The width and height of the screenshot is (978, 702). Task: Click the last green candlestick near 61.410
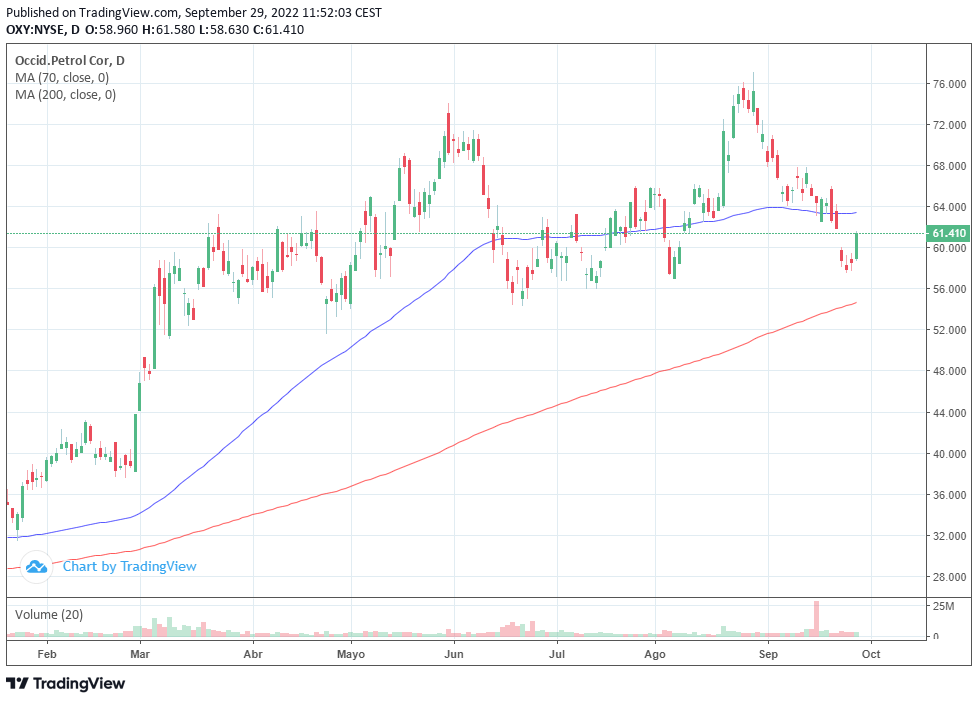pos(857,246)
